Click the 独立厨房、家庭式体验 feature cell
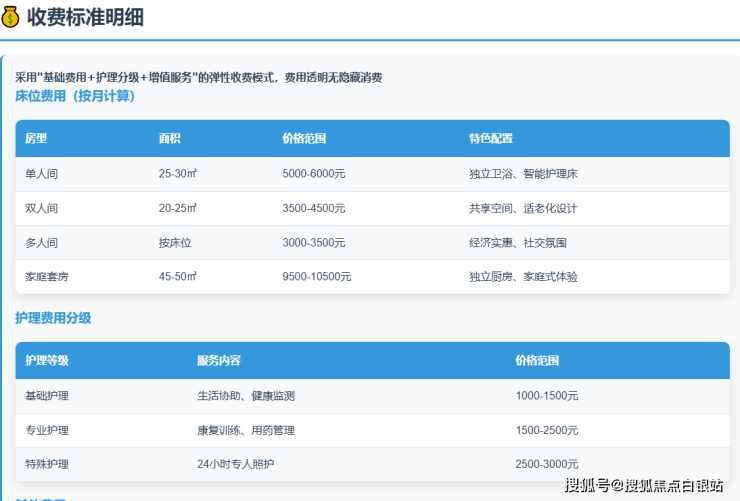Screen dimensions: 740x501 tap(523, 276)
